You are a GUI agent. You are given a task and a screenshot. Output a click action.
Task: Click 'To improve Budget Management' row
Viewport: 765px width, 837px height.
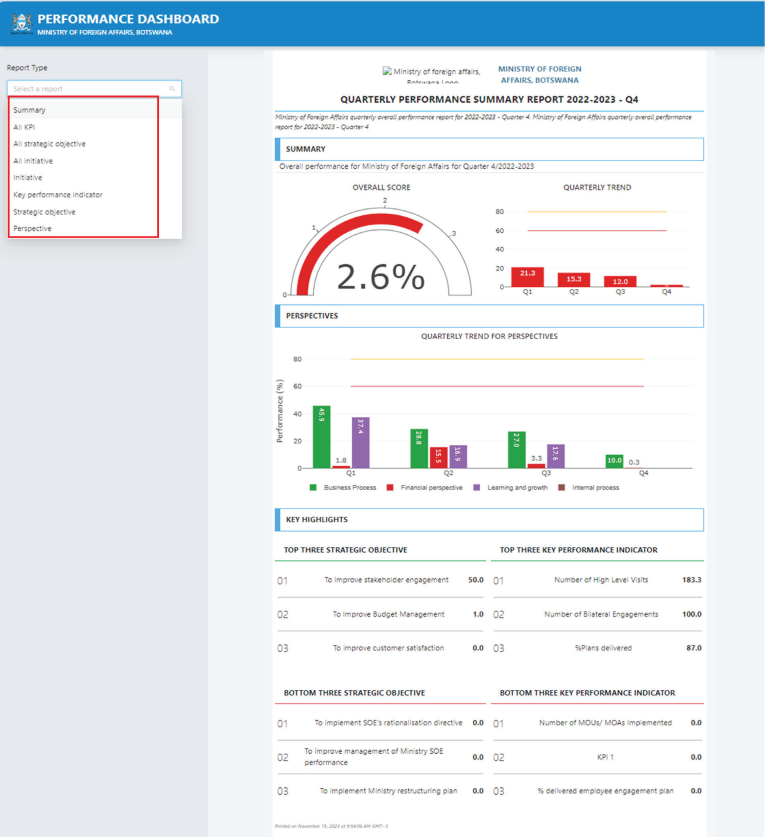[x=380, y=614]
